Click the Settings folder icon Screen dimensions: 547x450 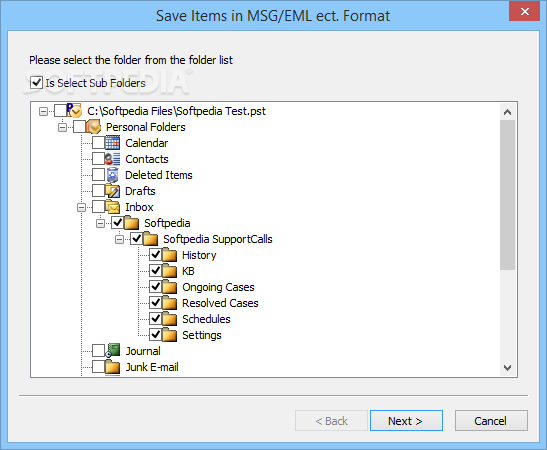tap(169, 335)
